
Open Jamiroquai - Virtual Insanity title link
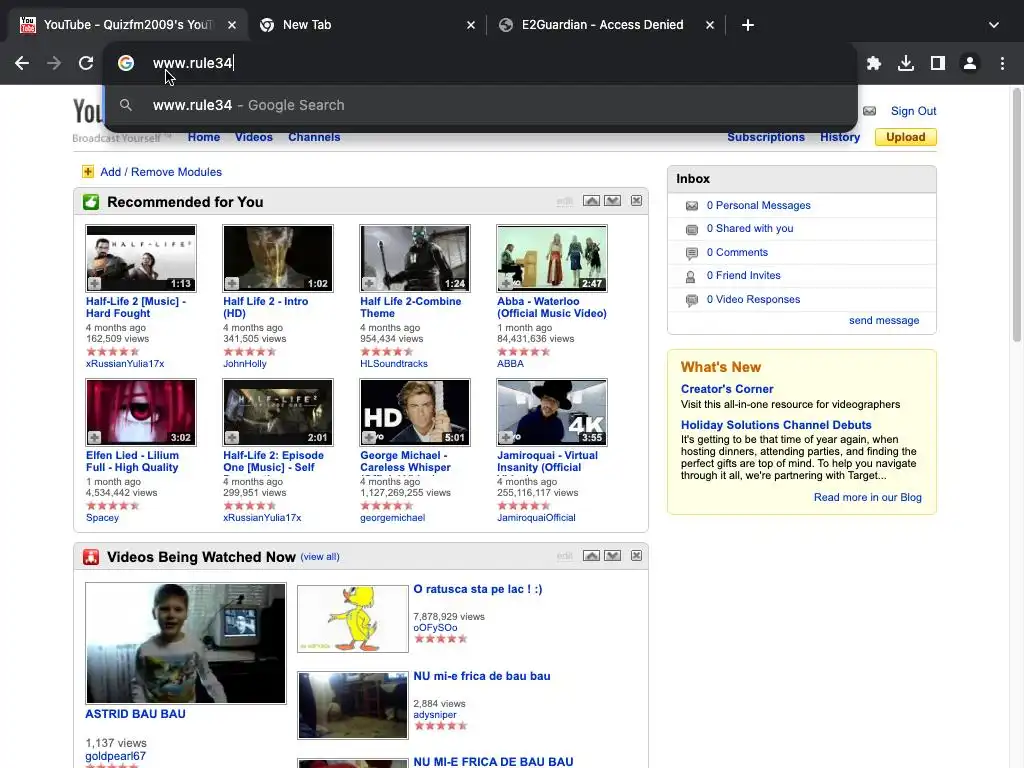[x=547, y=461]
